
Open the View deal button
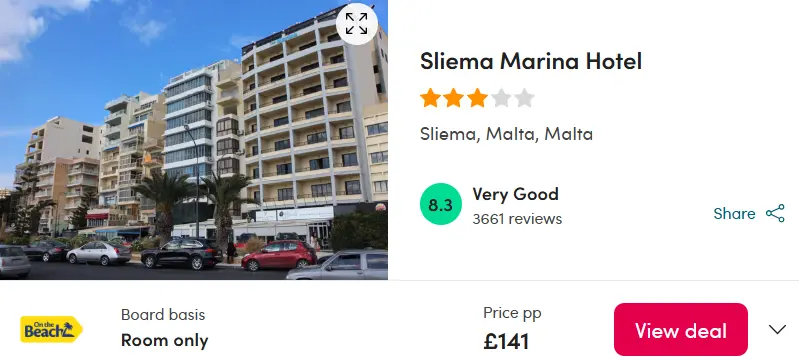[x=681, y=329]
